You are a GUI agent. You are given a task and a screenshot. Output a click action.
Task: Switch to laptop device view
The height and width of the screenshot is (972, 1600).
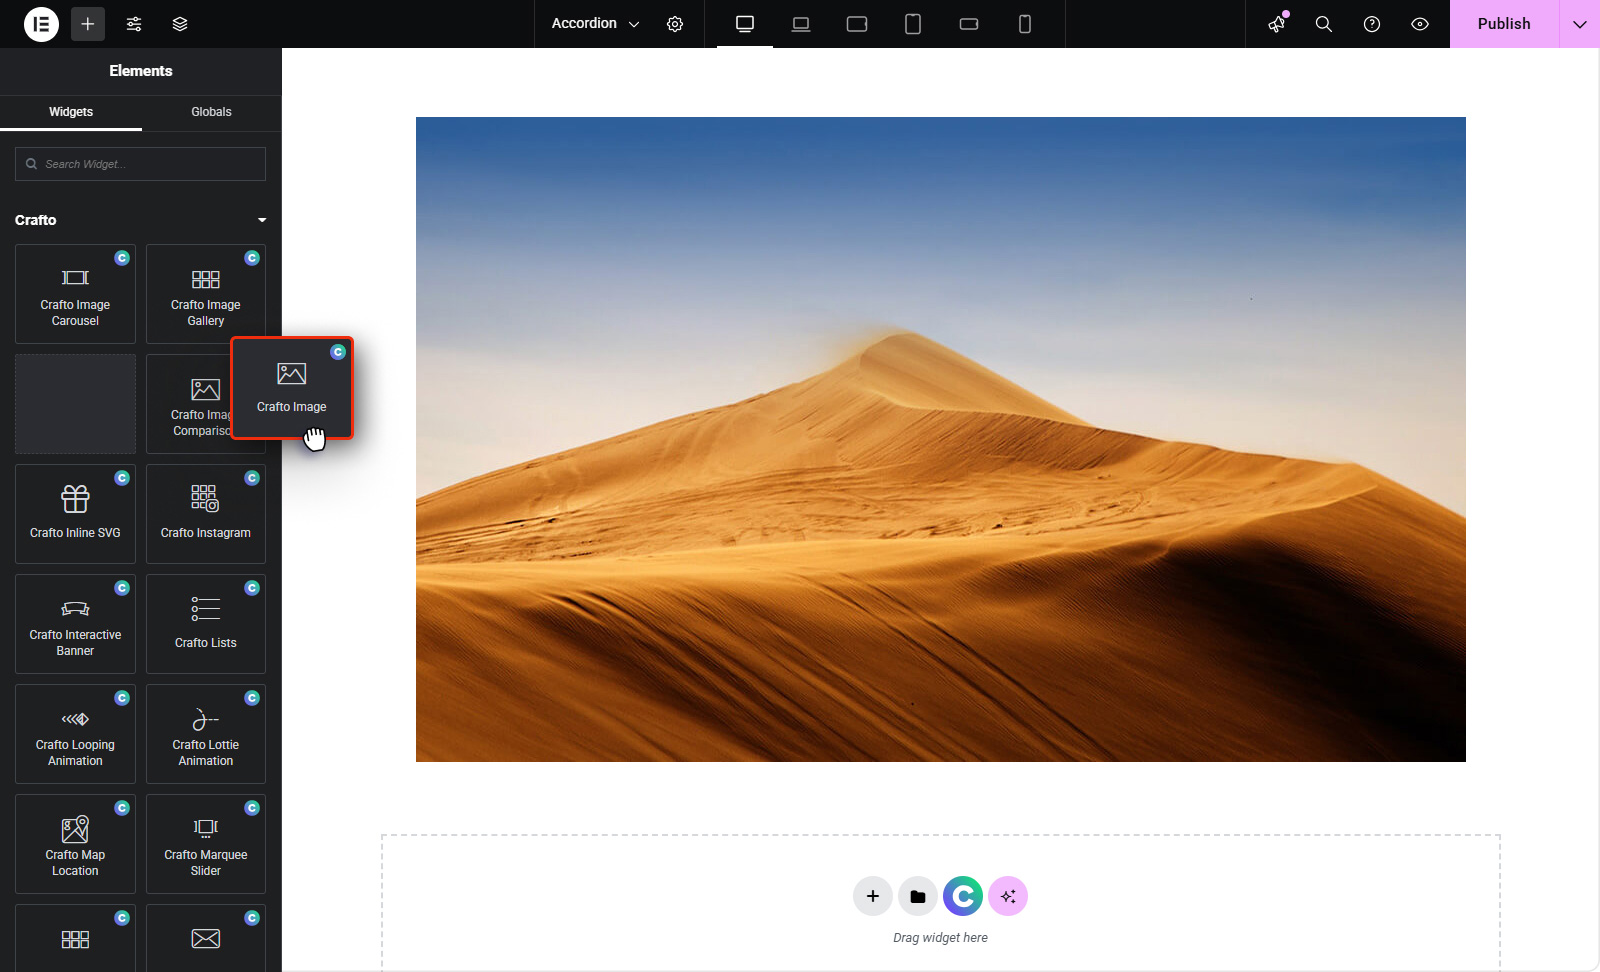point(801,24)
